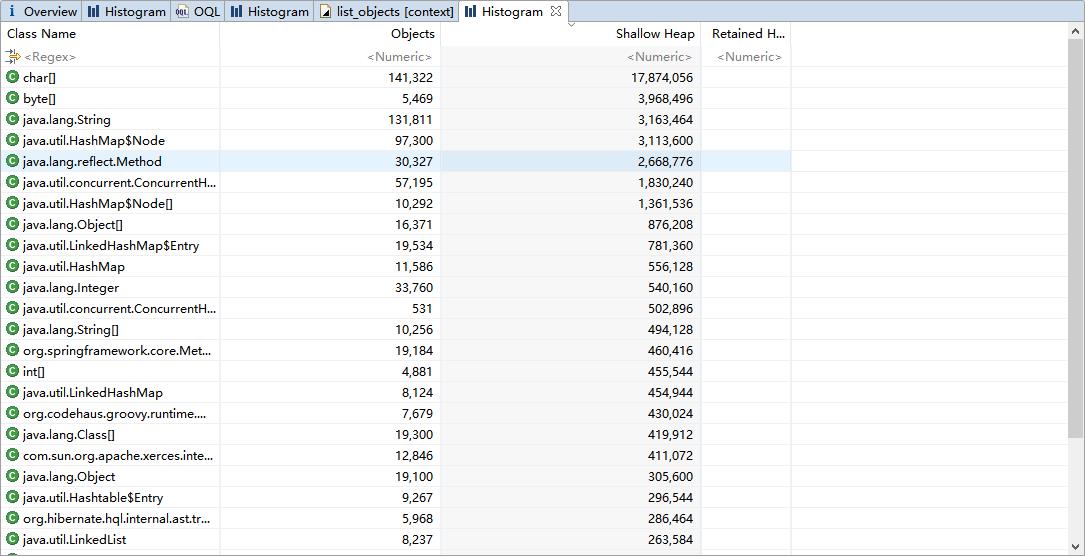This screenshot has height=556, width=1085.
Task: Click the class icon beside java.lang.String
Action: (x=13, y=119)
